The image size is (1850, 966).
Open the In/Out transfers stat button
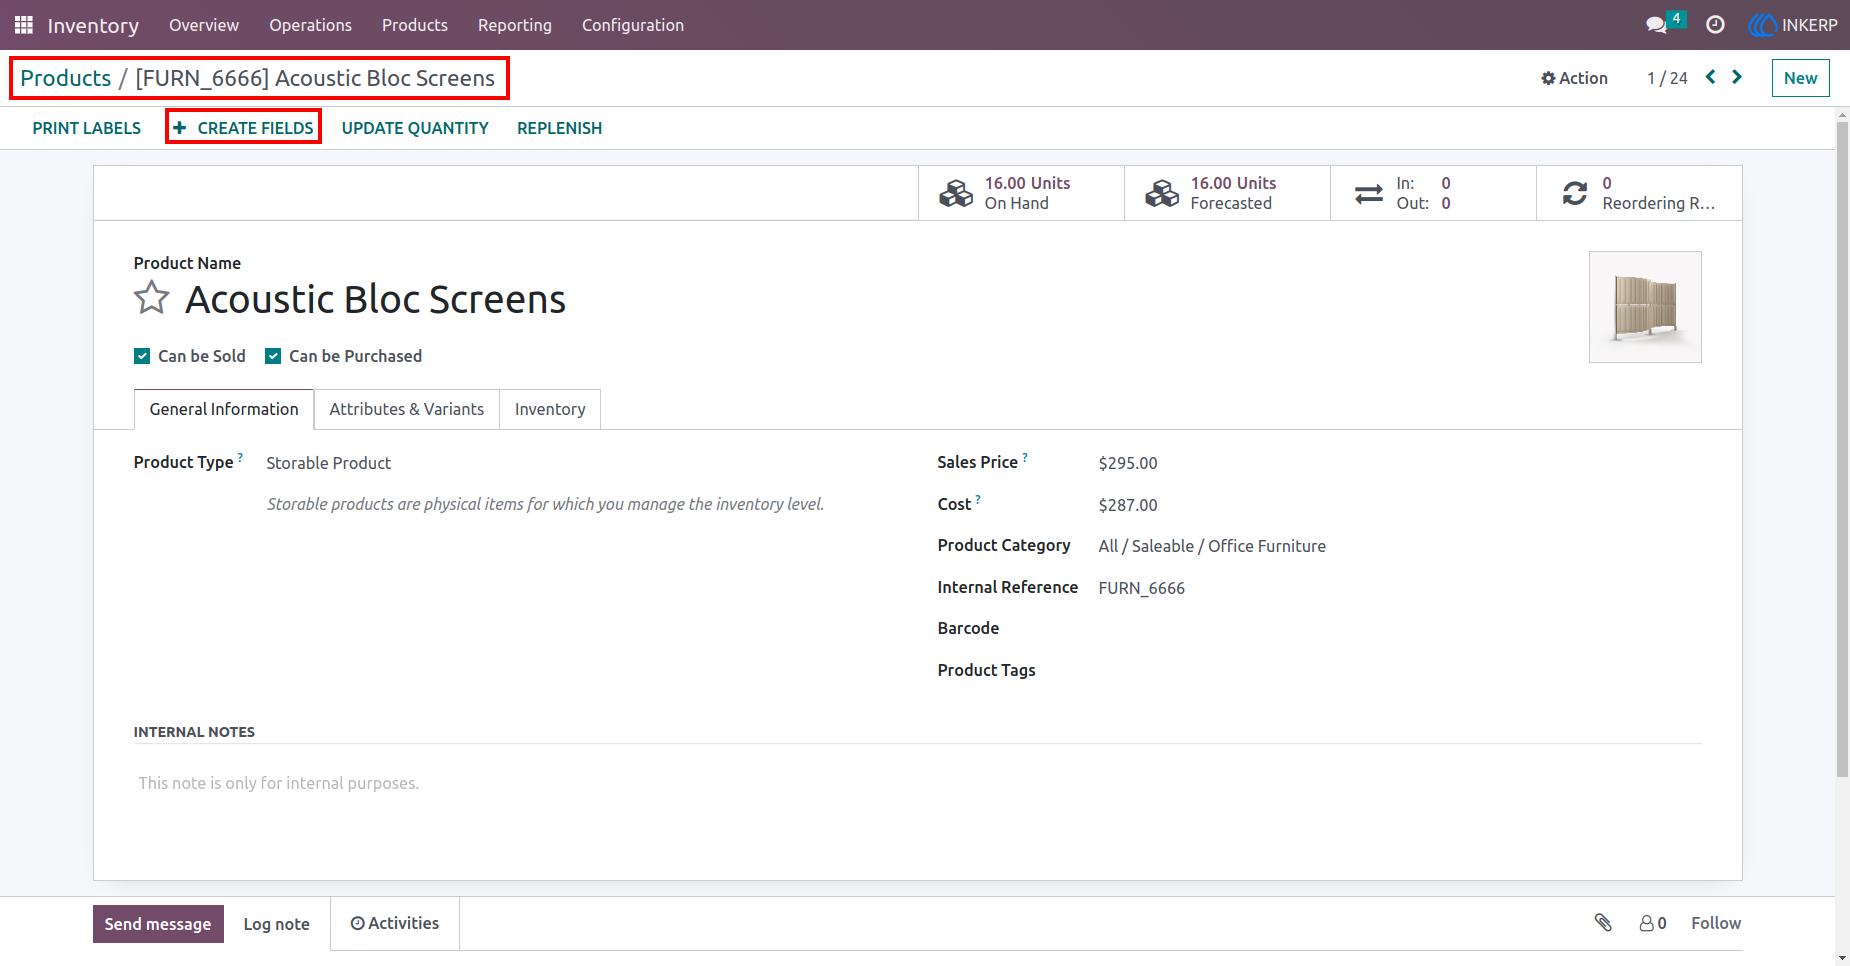point(1433,193)
